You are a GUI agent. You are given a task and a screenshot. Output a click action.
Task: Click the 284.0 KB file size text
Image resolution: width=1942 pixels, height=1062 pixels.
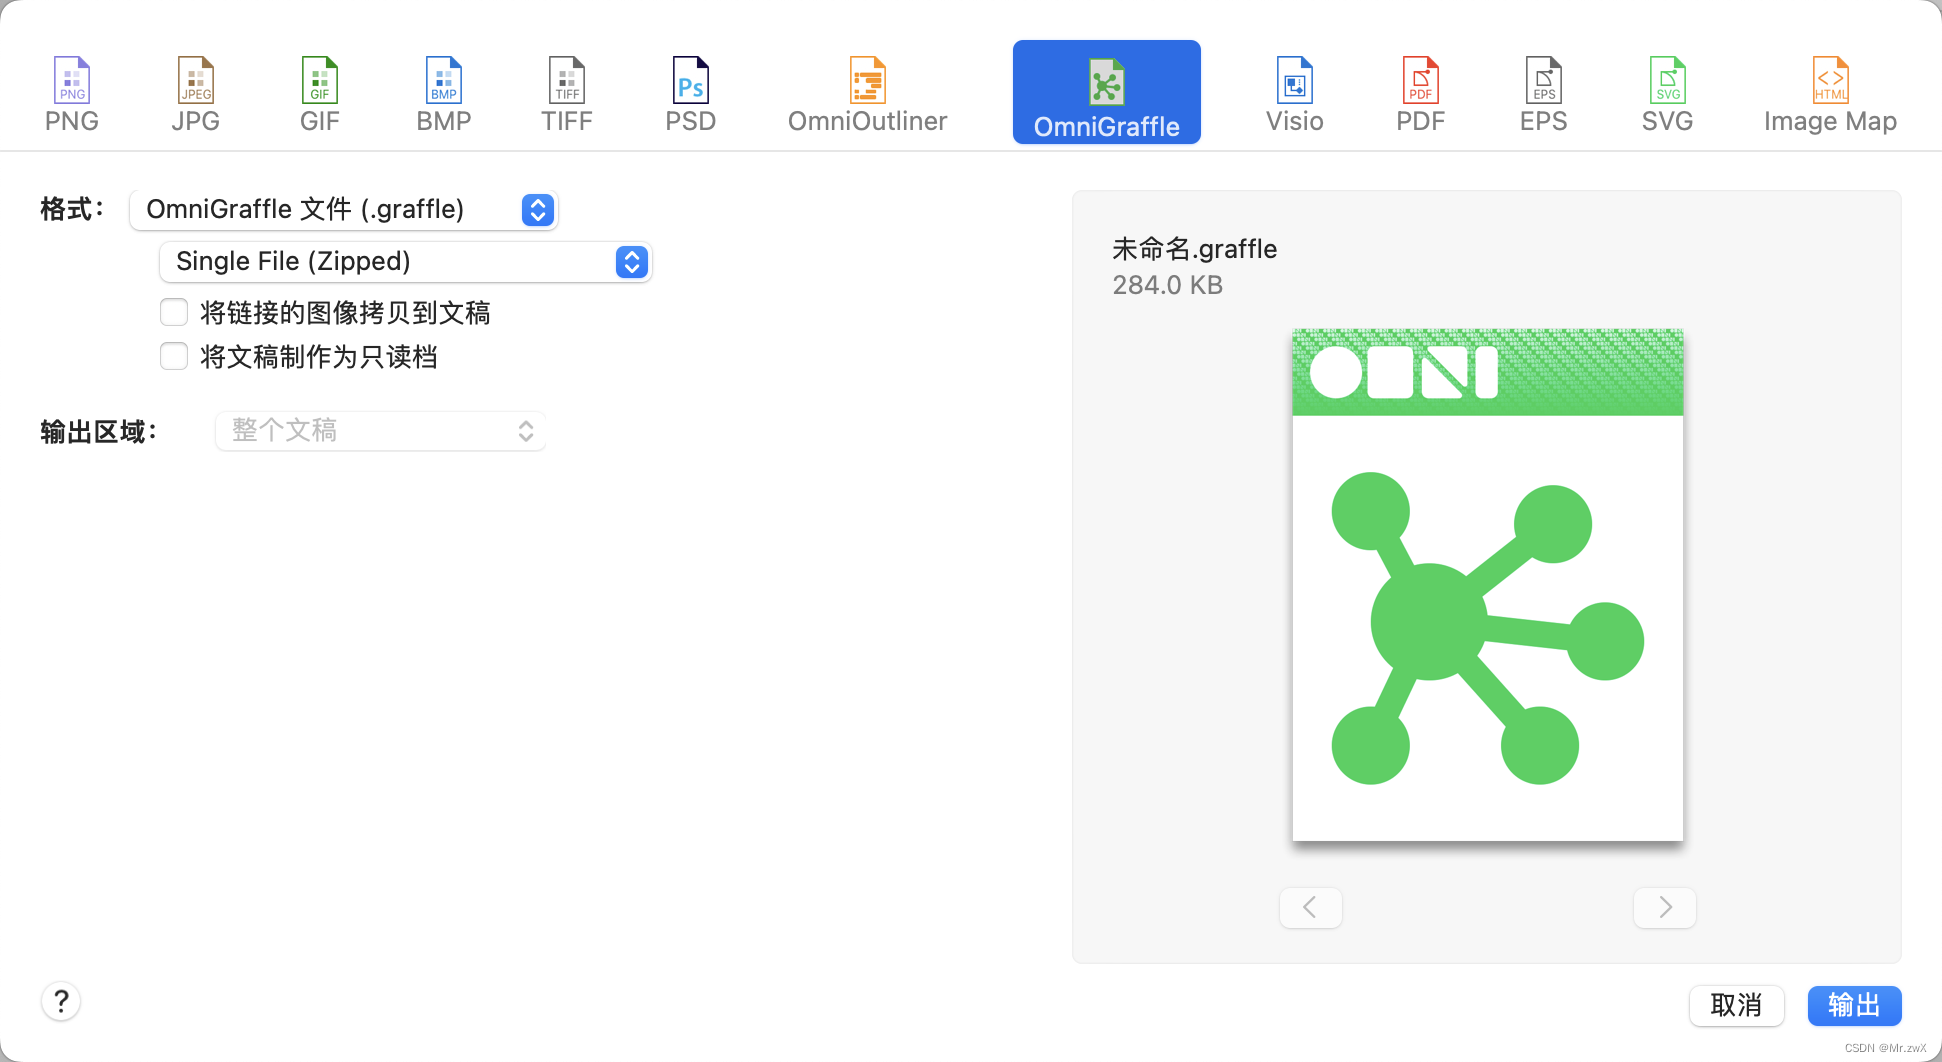1168,285
